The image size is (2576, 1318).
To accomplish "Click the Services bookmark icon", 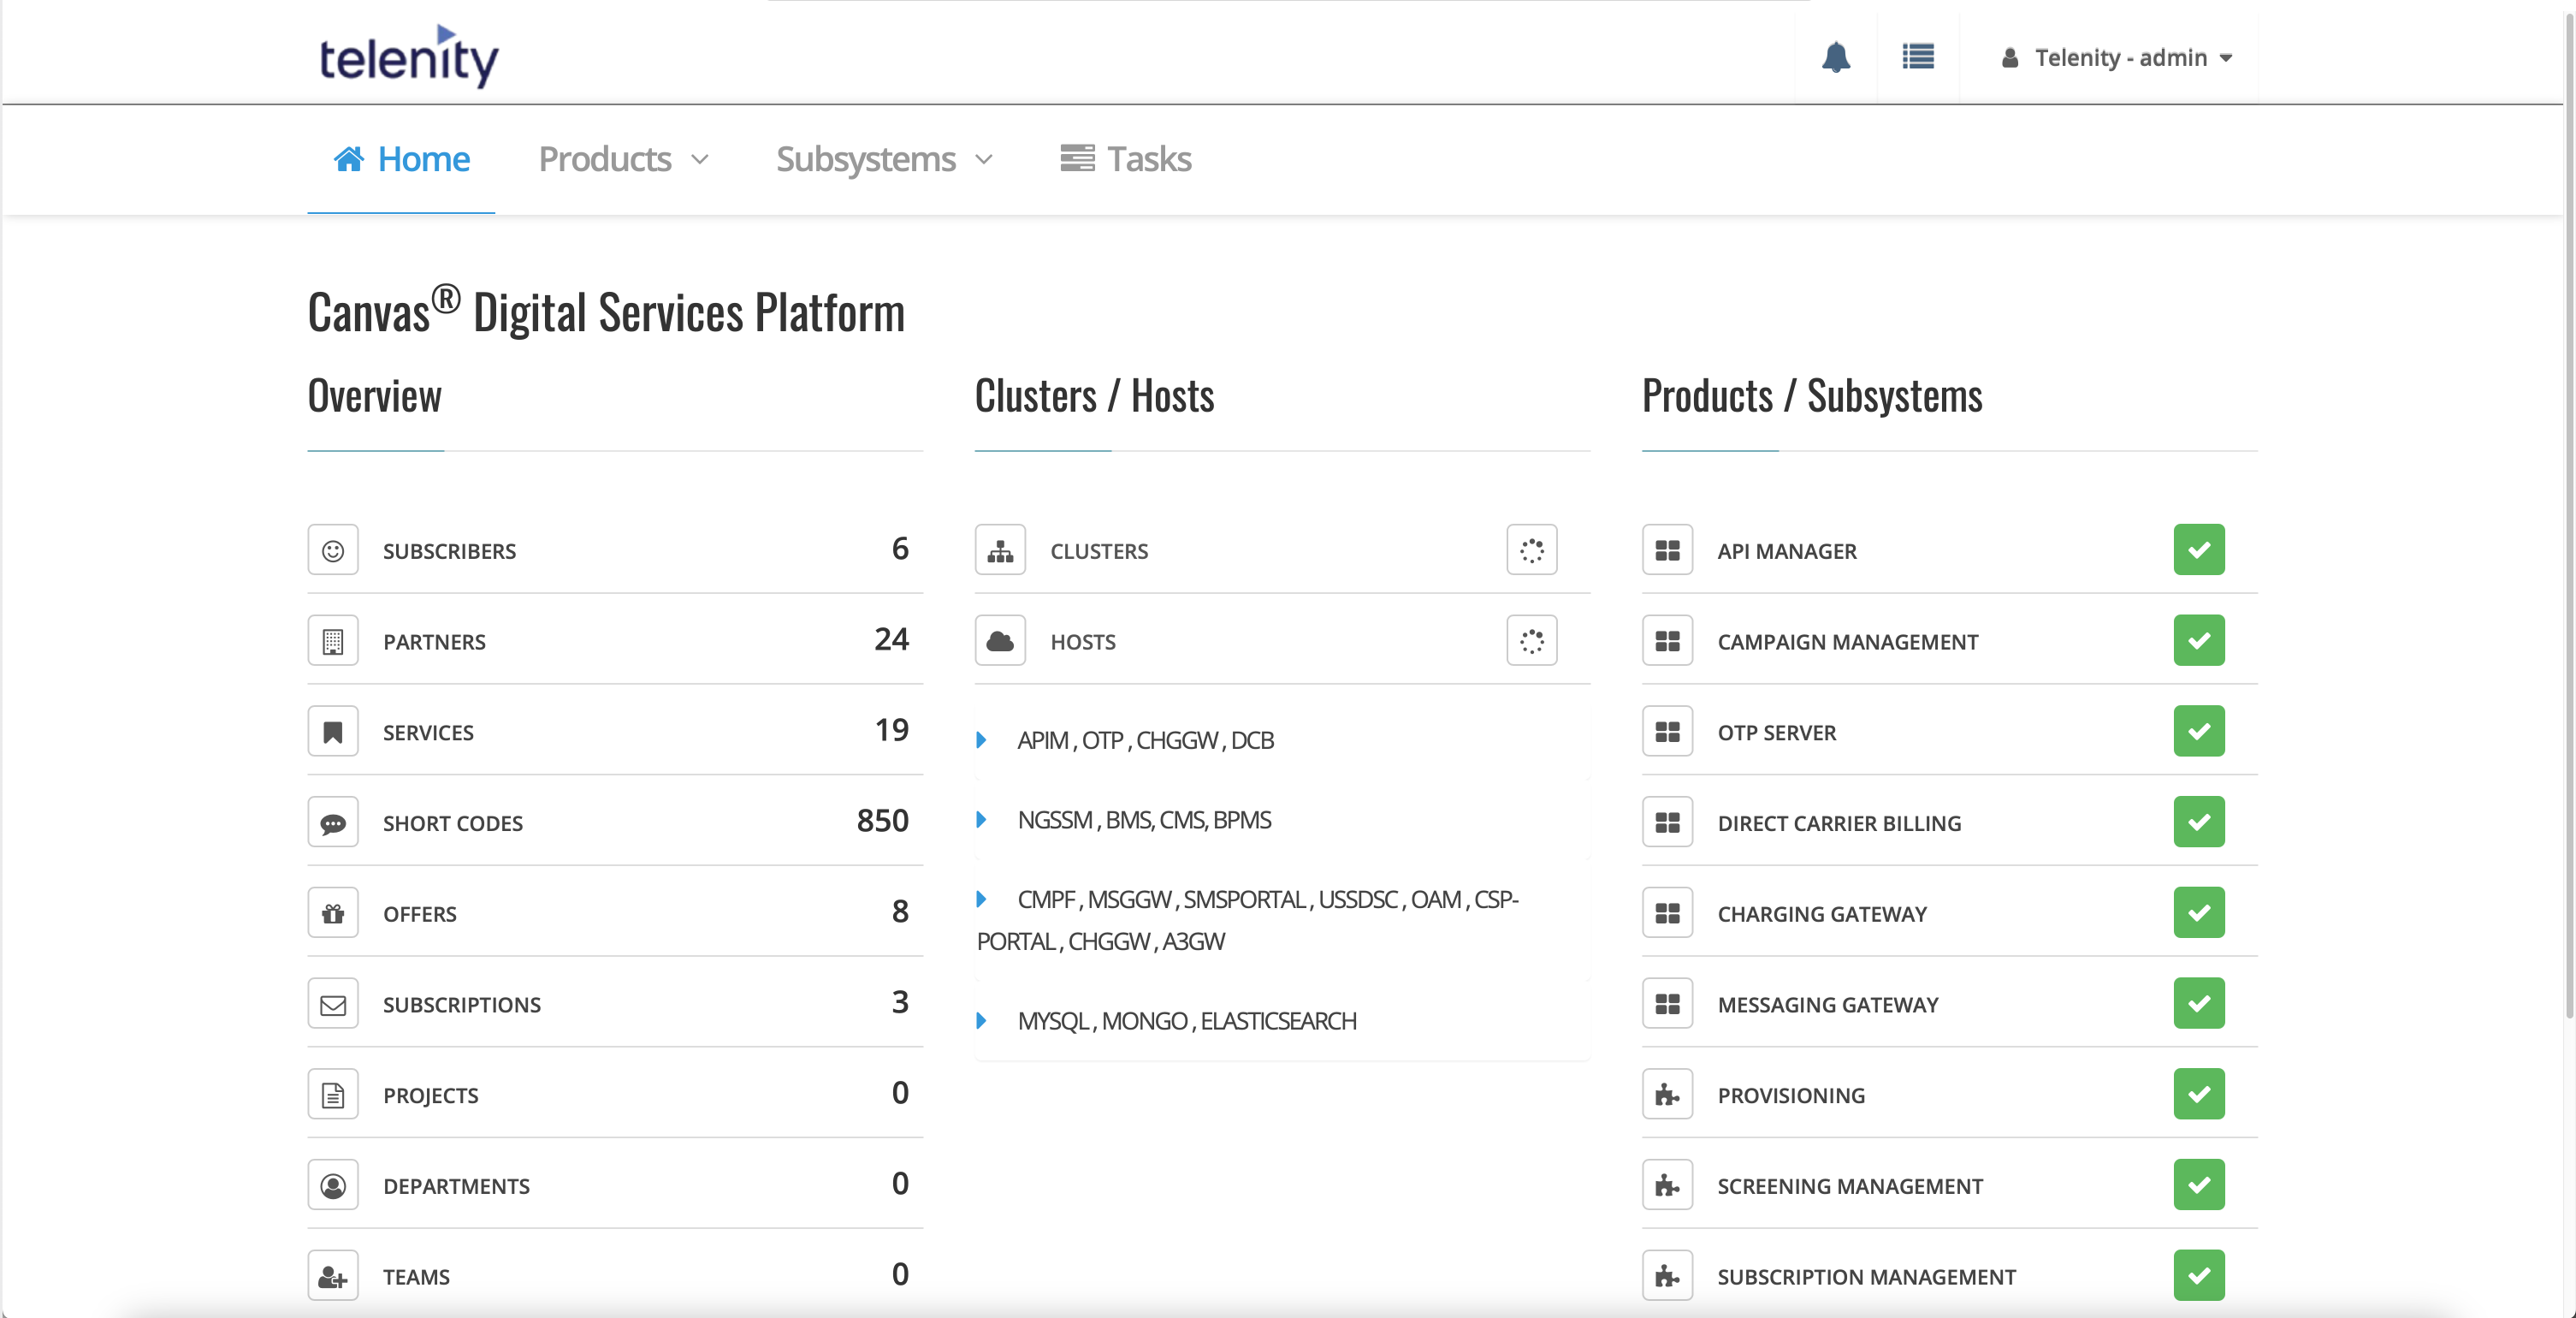I will [333, 732].
